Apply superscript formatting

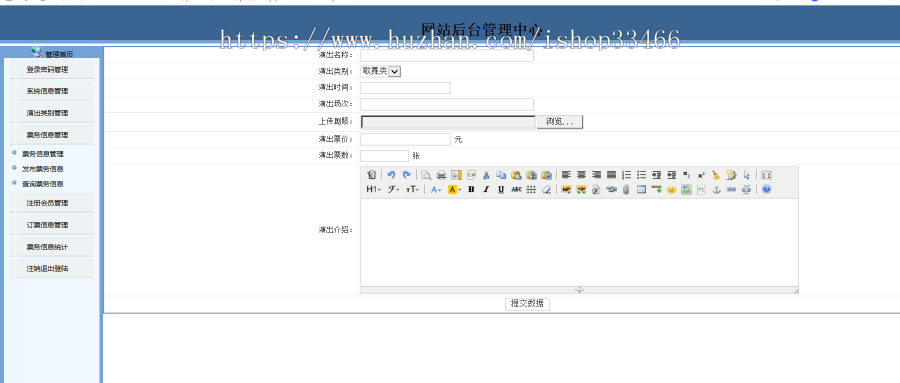point(701,175)
